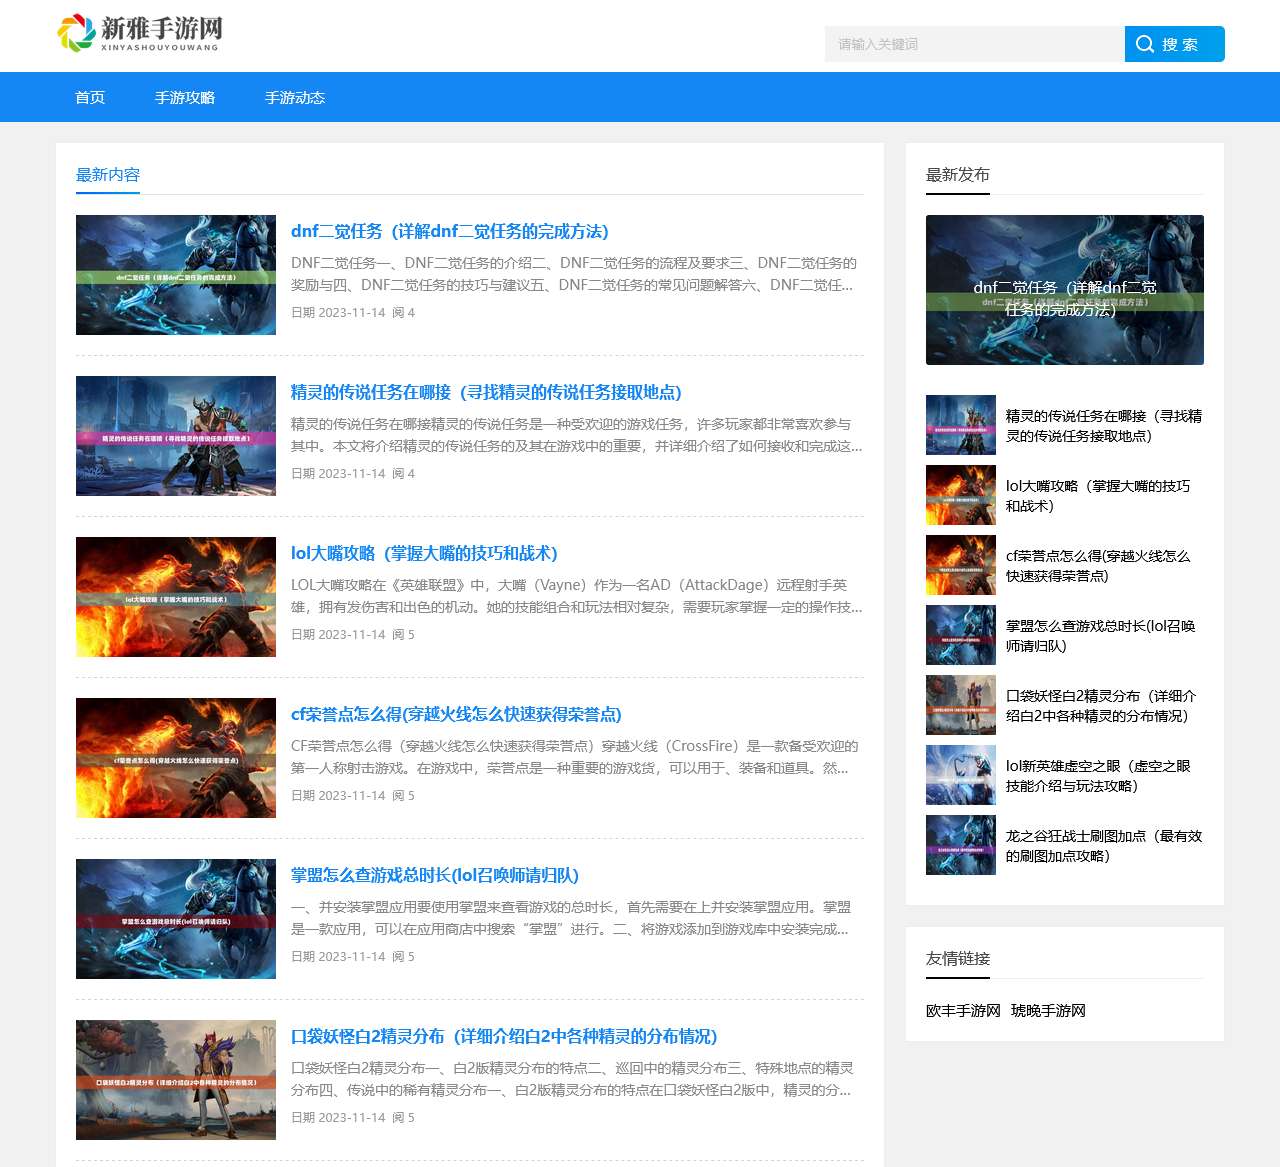Open sidebar link 精灵的传说任务在哪接
Image resolution: width=1280 pixels, height=1167 pixels.
pos(1104,426)
